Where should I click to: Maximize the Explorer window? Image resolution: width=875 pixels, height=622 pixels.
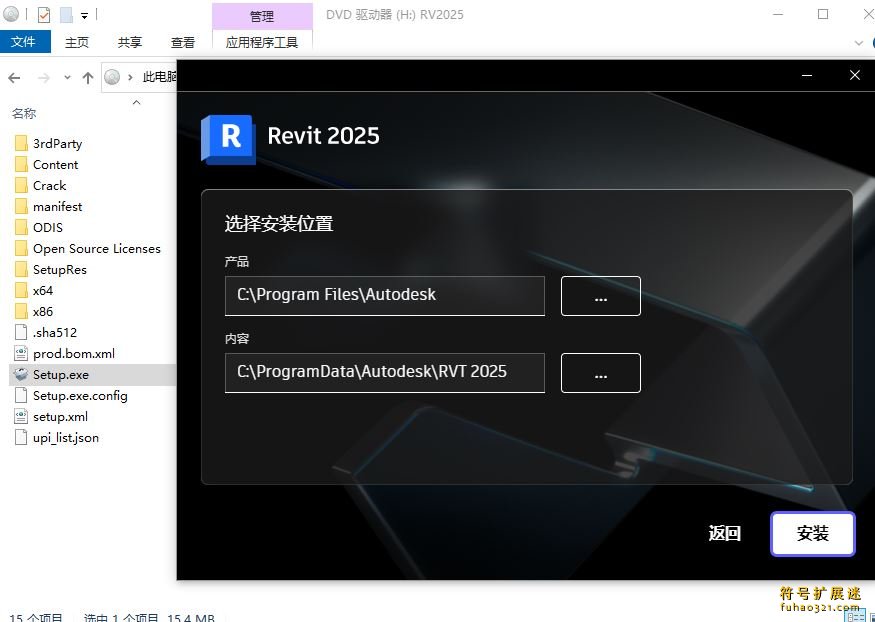[x=823, y=15]
